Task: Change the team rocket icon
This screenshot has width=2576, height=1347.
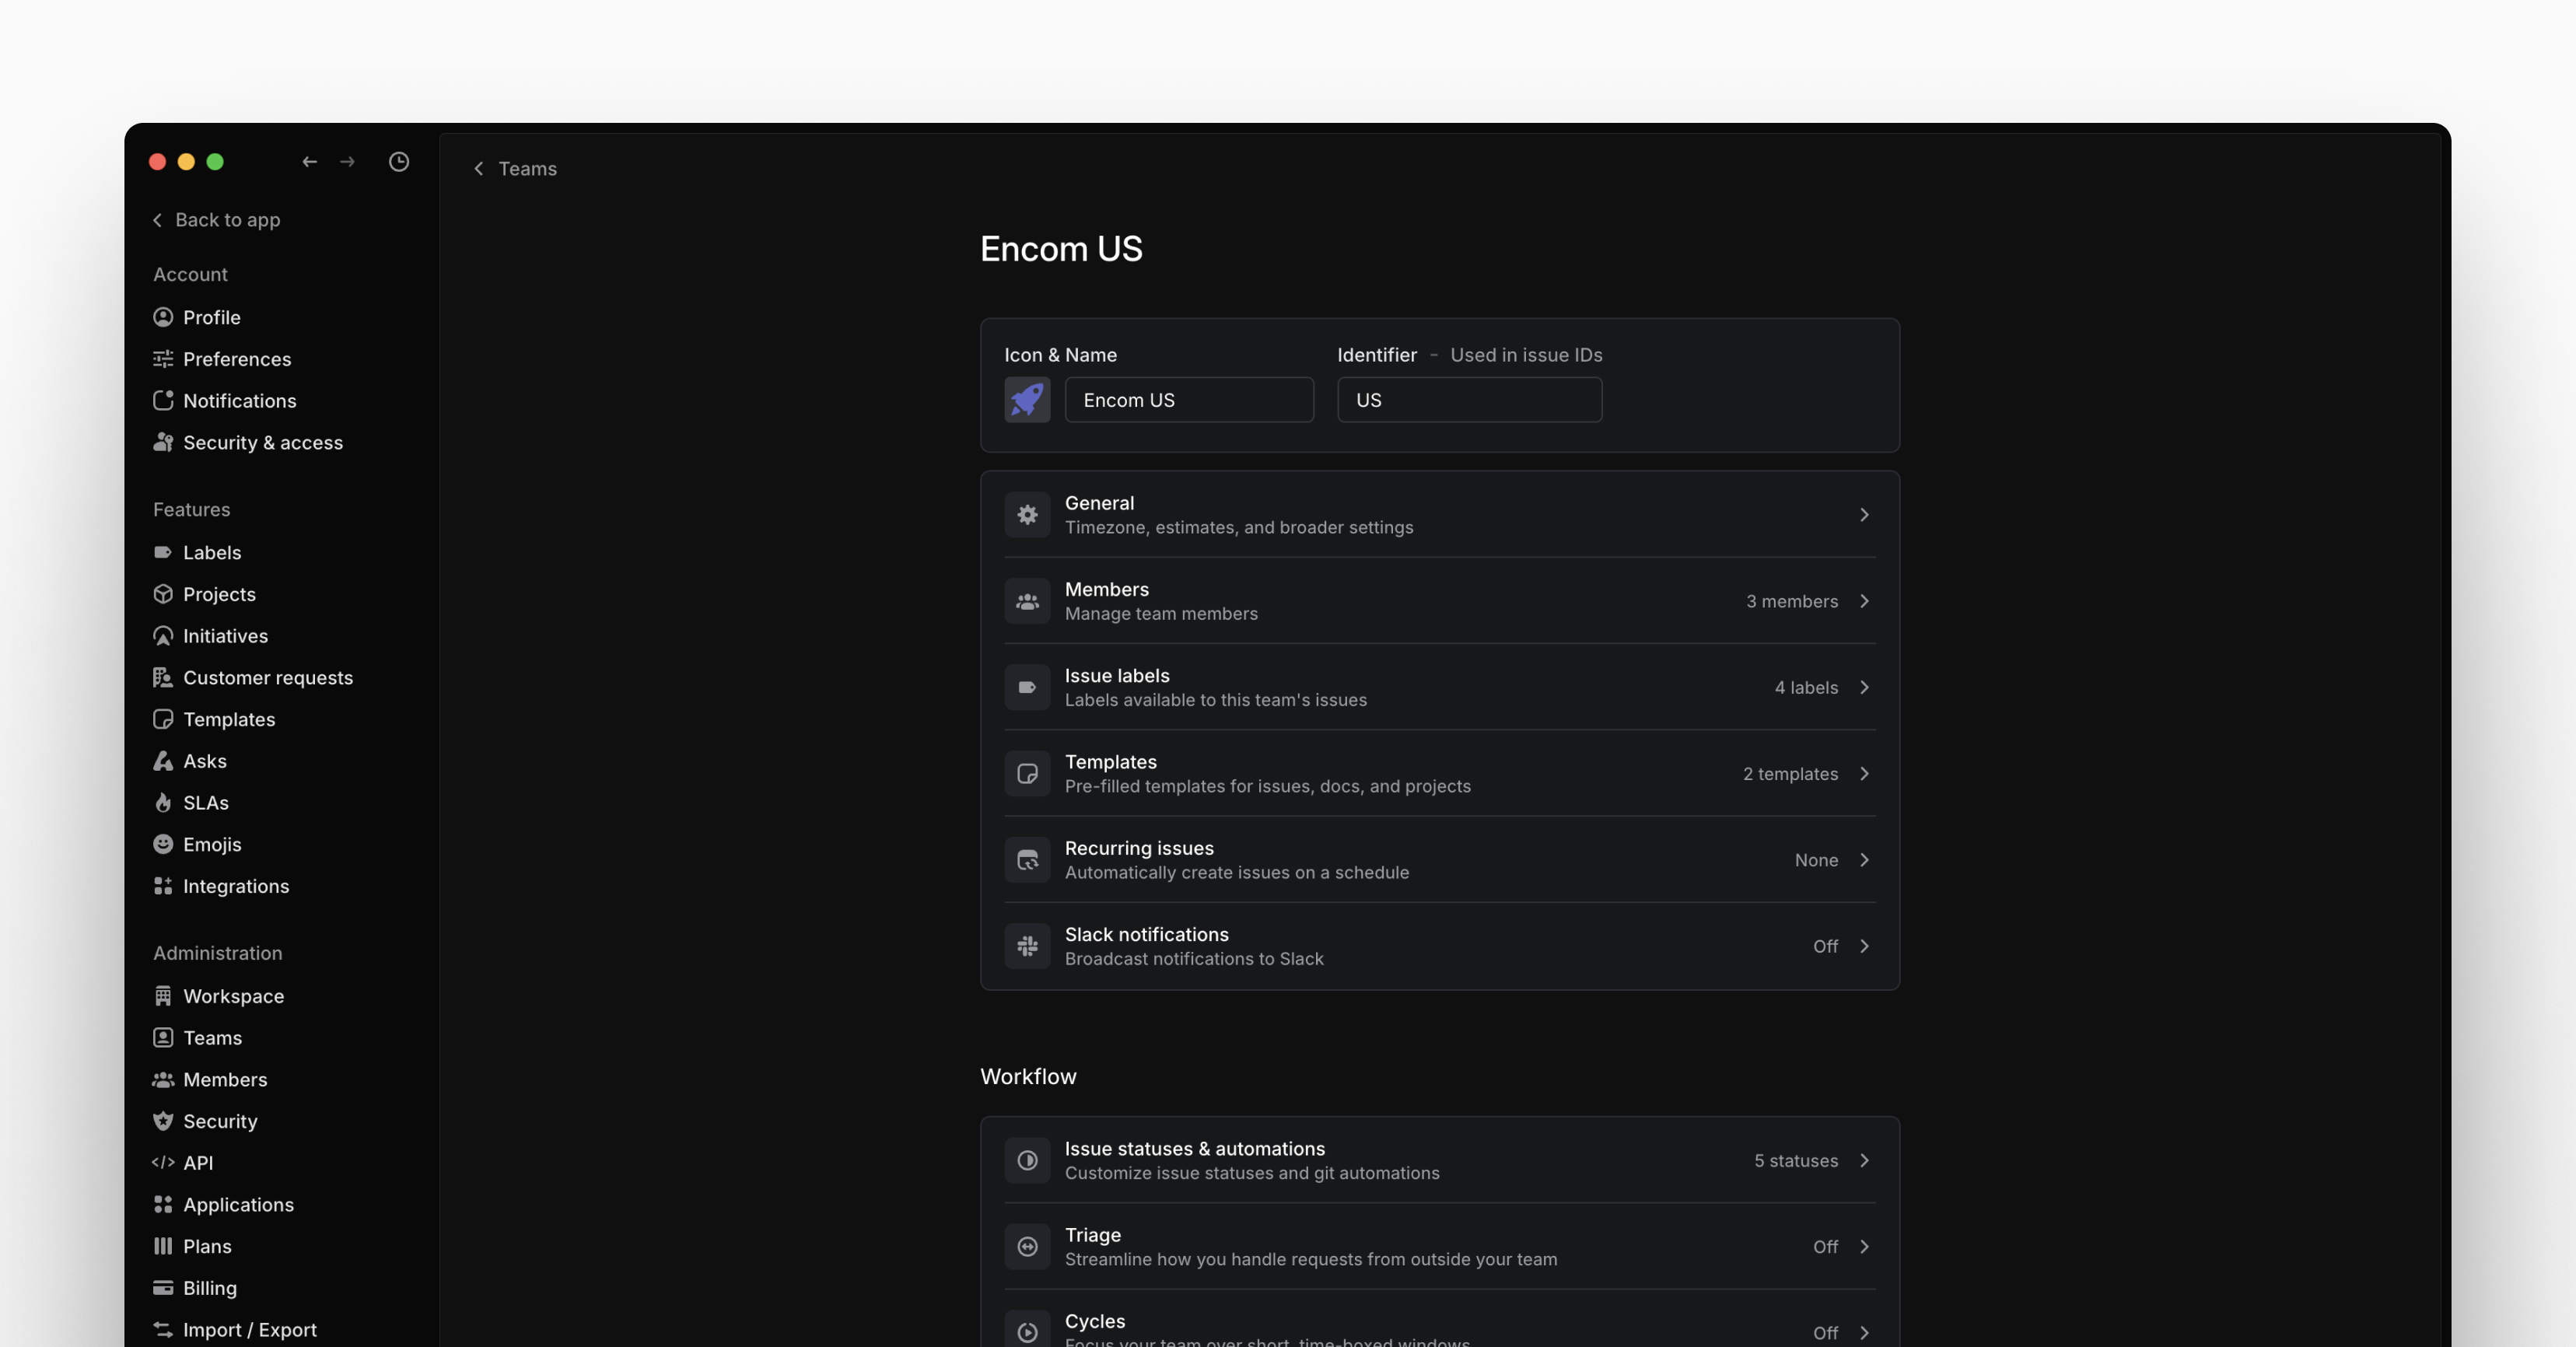Action: tap(1027, 400)
